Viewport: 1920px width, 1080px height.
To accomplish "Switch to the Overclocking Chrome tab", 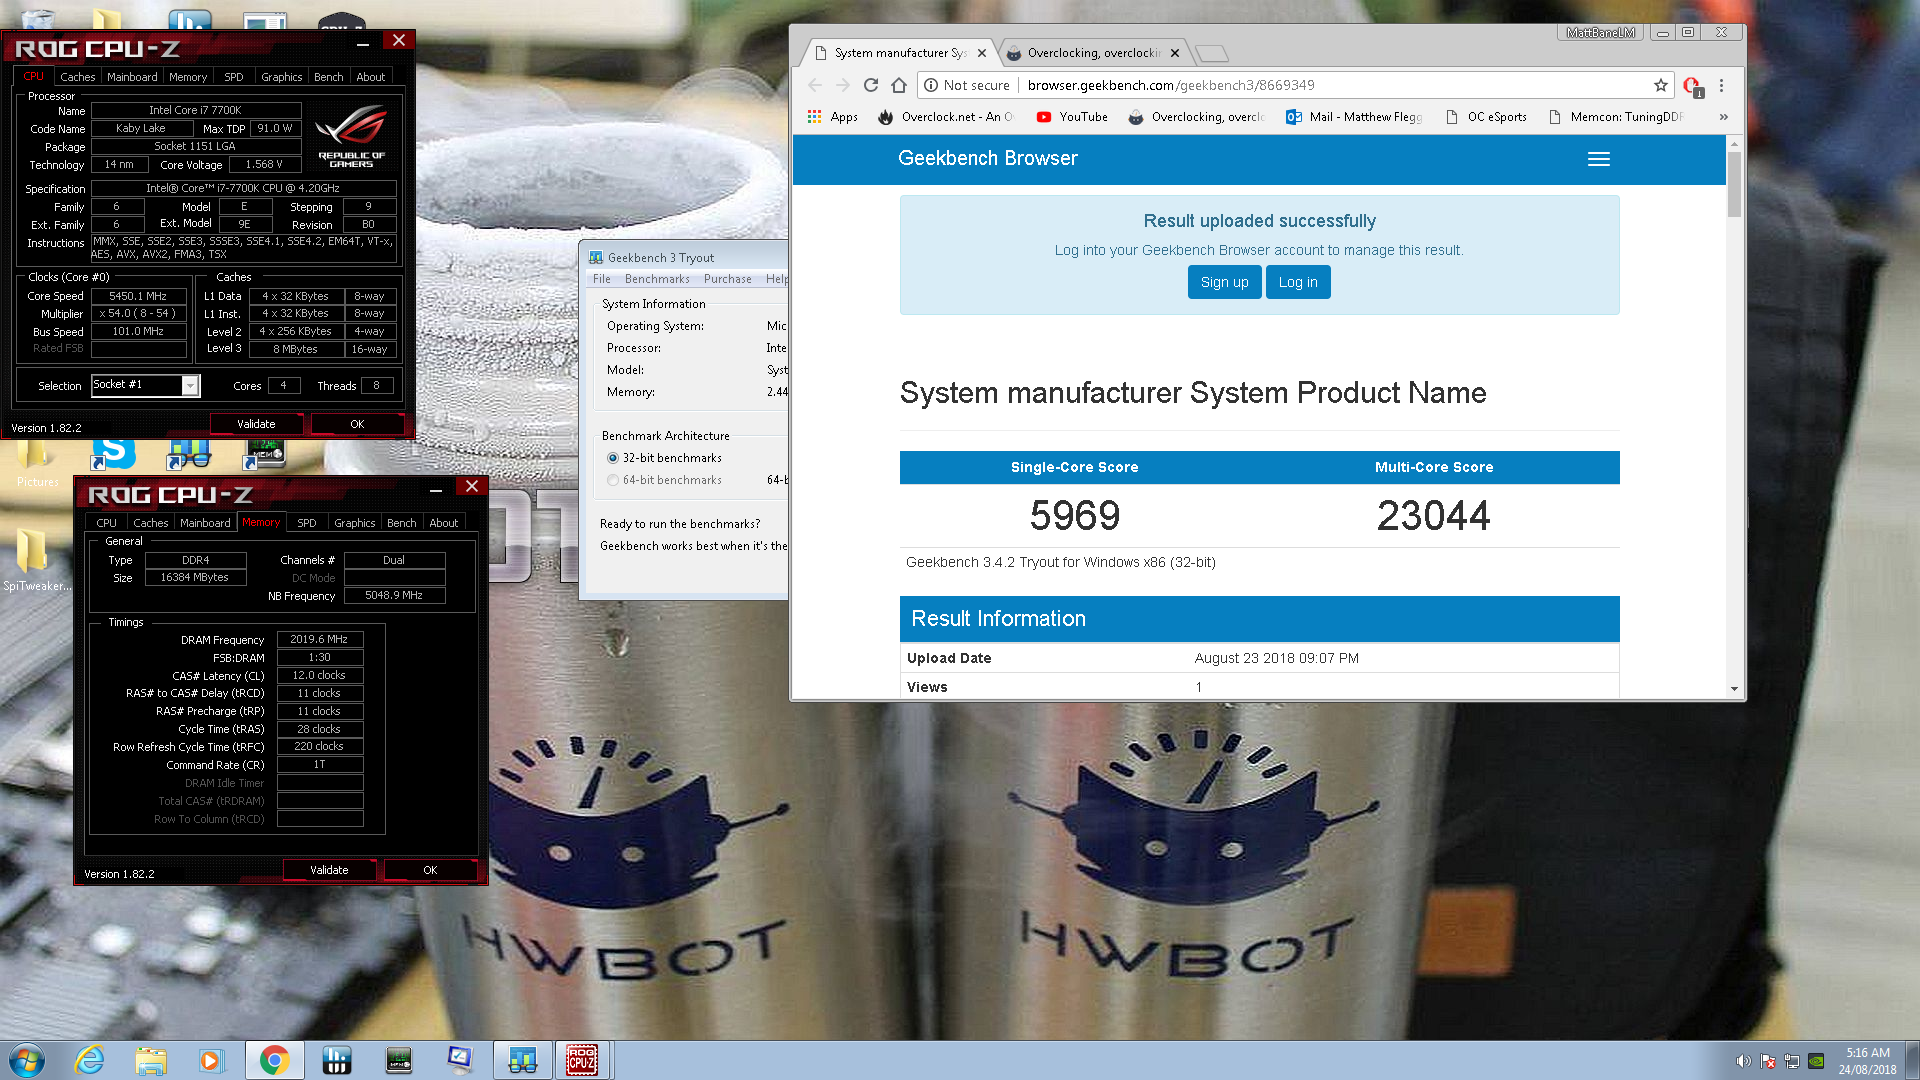I will tap(1093, 53).
